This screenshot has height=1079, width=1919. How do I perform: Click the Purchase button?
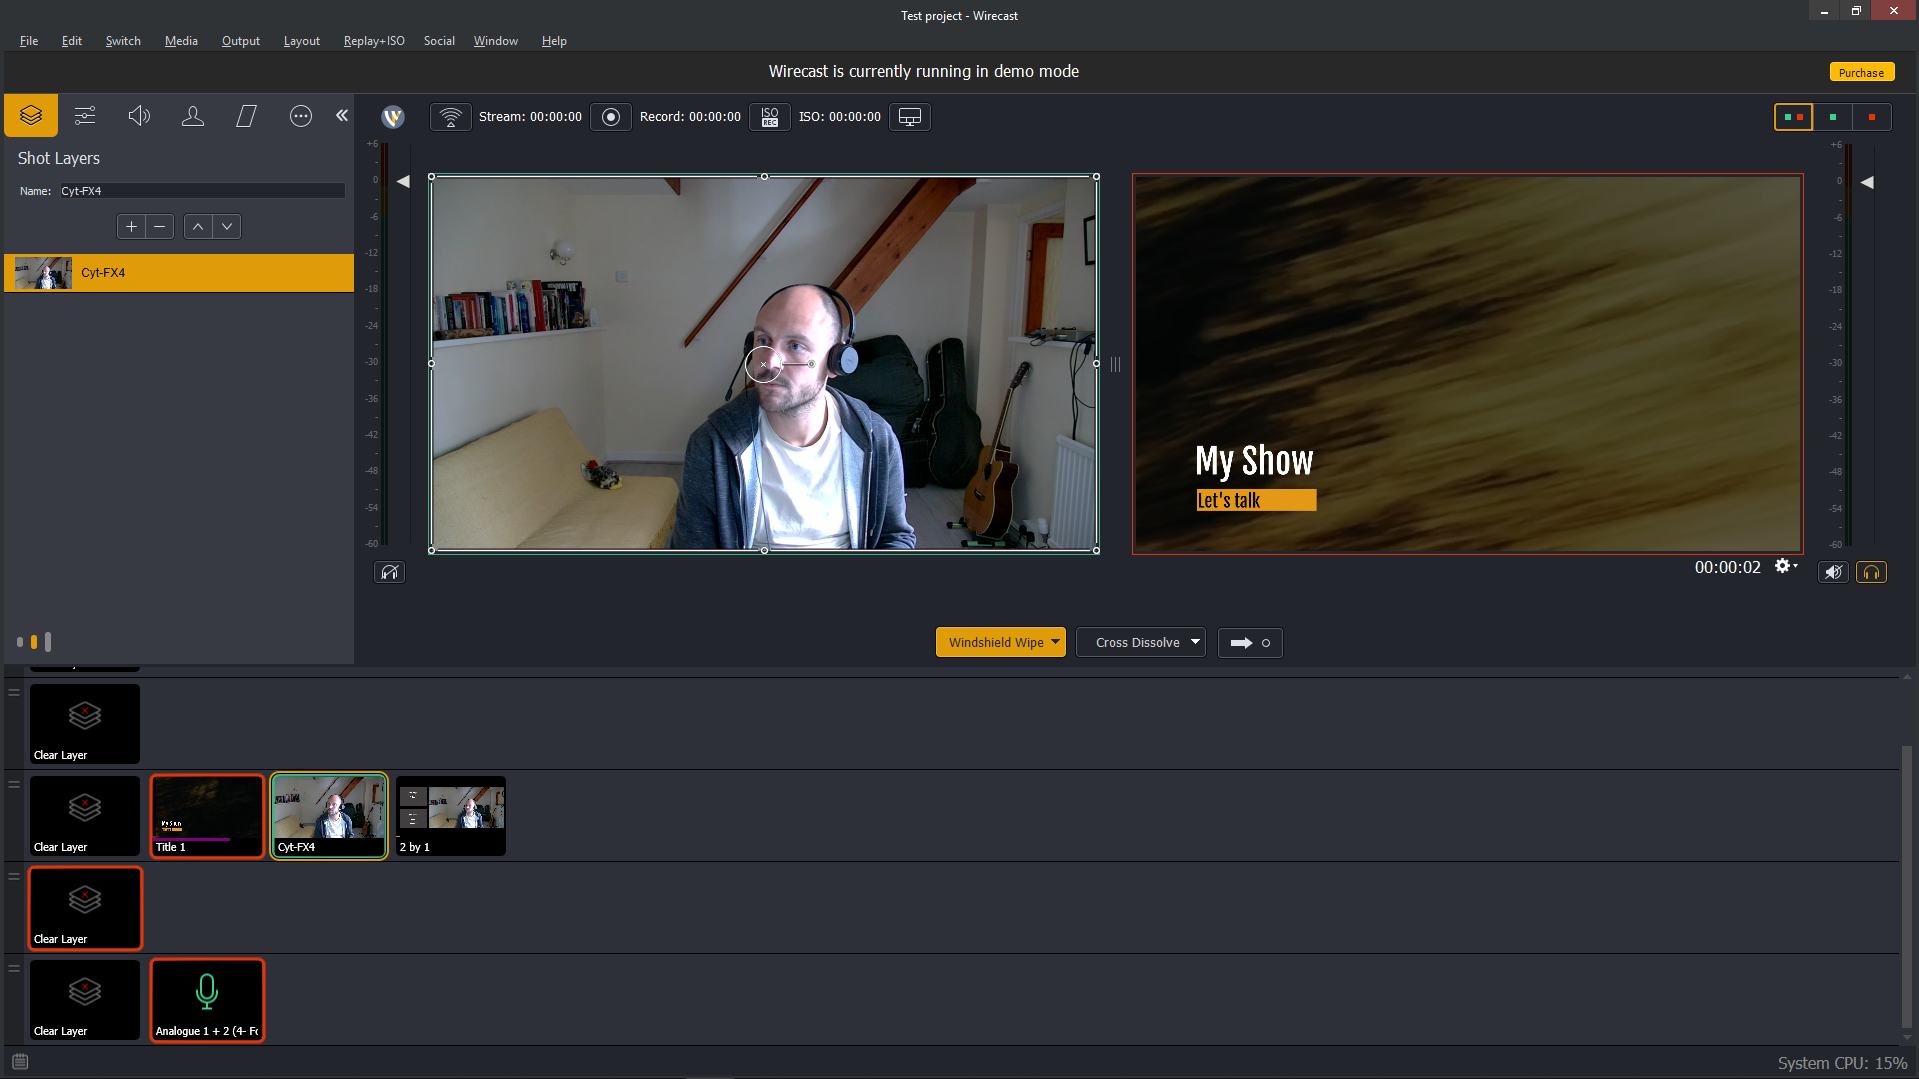pyautogui.click(x=1861, y=72)
